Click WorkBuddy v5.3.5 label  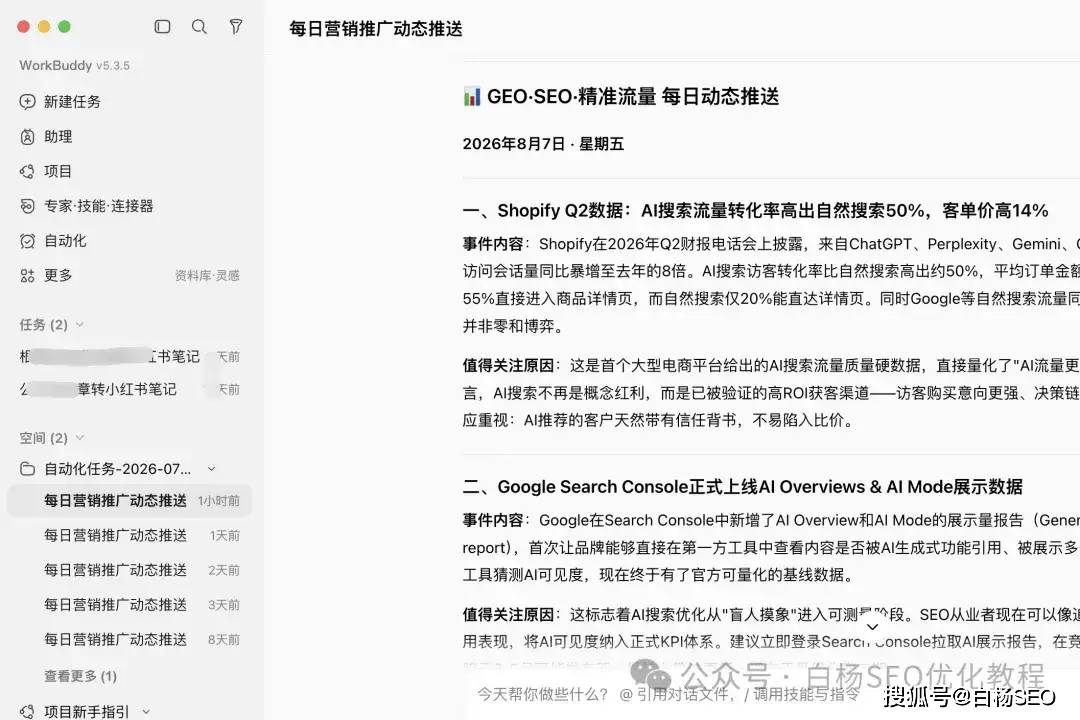74,65
